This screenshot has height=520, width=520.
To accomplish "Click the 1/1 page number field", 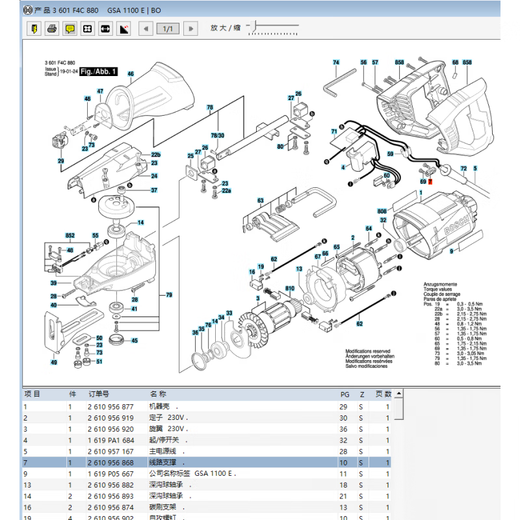I will click(x=168, y=29).
